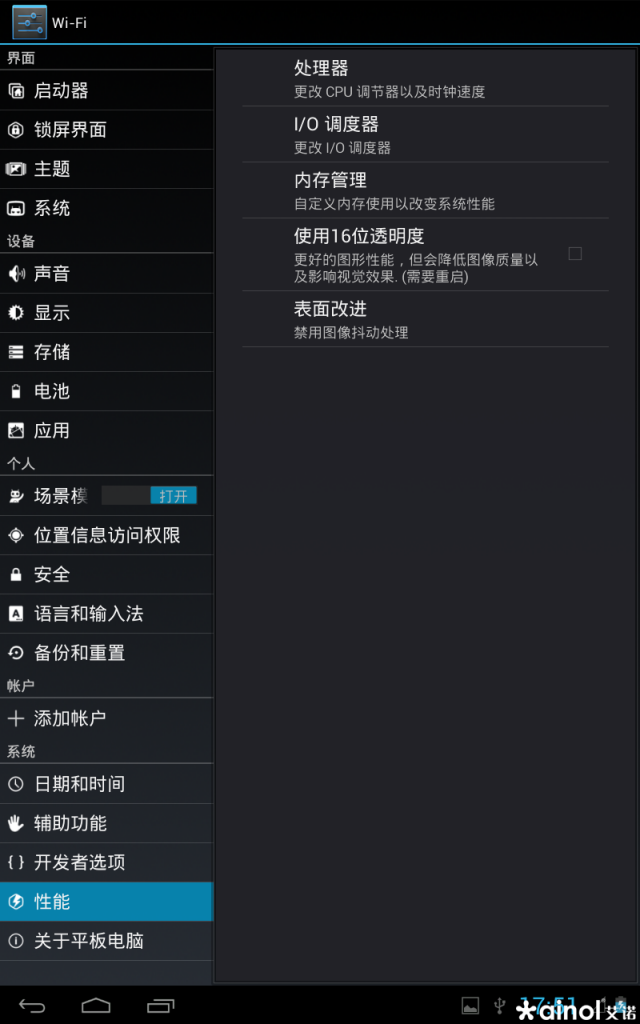Screen dimensions: 640x1024
Task: Open the hand icon for 辅助功能
Action: coord(16,823)
